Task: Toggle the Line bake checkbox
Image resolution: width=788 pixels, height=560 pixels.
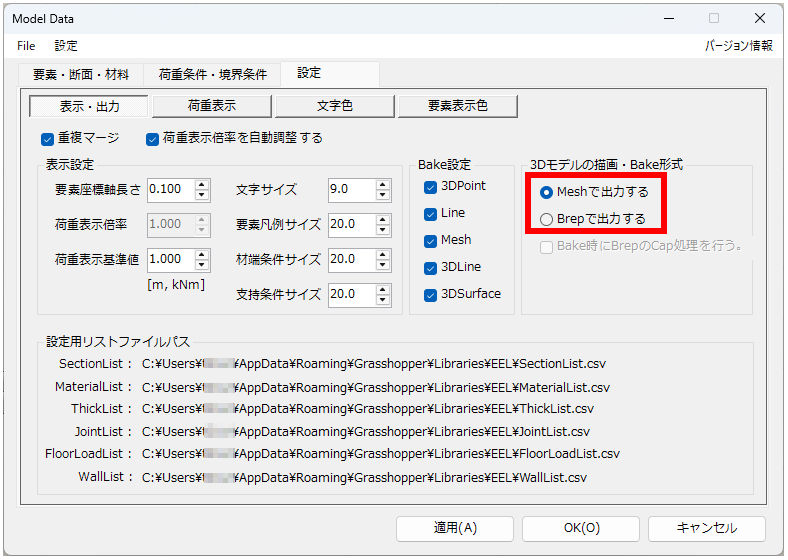Action: 431,214
